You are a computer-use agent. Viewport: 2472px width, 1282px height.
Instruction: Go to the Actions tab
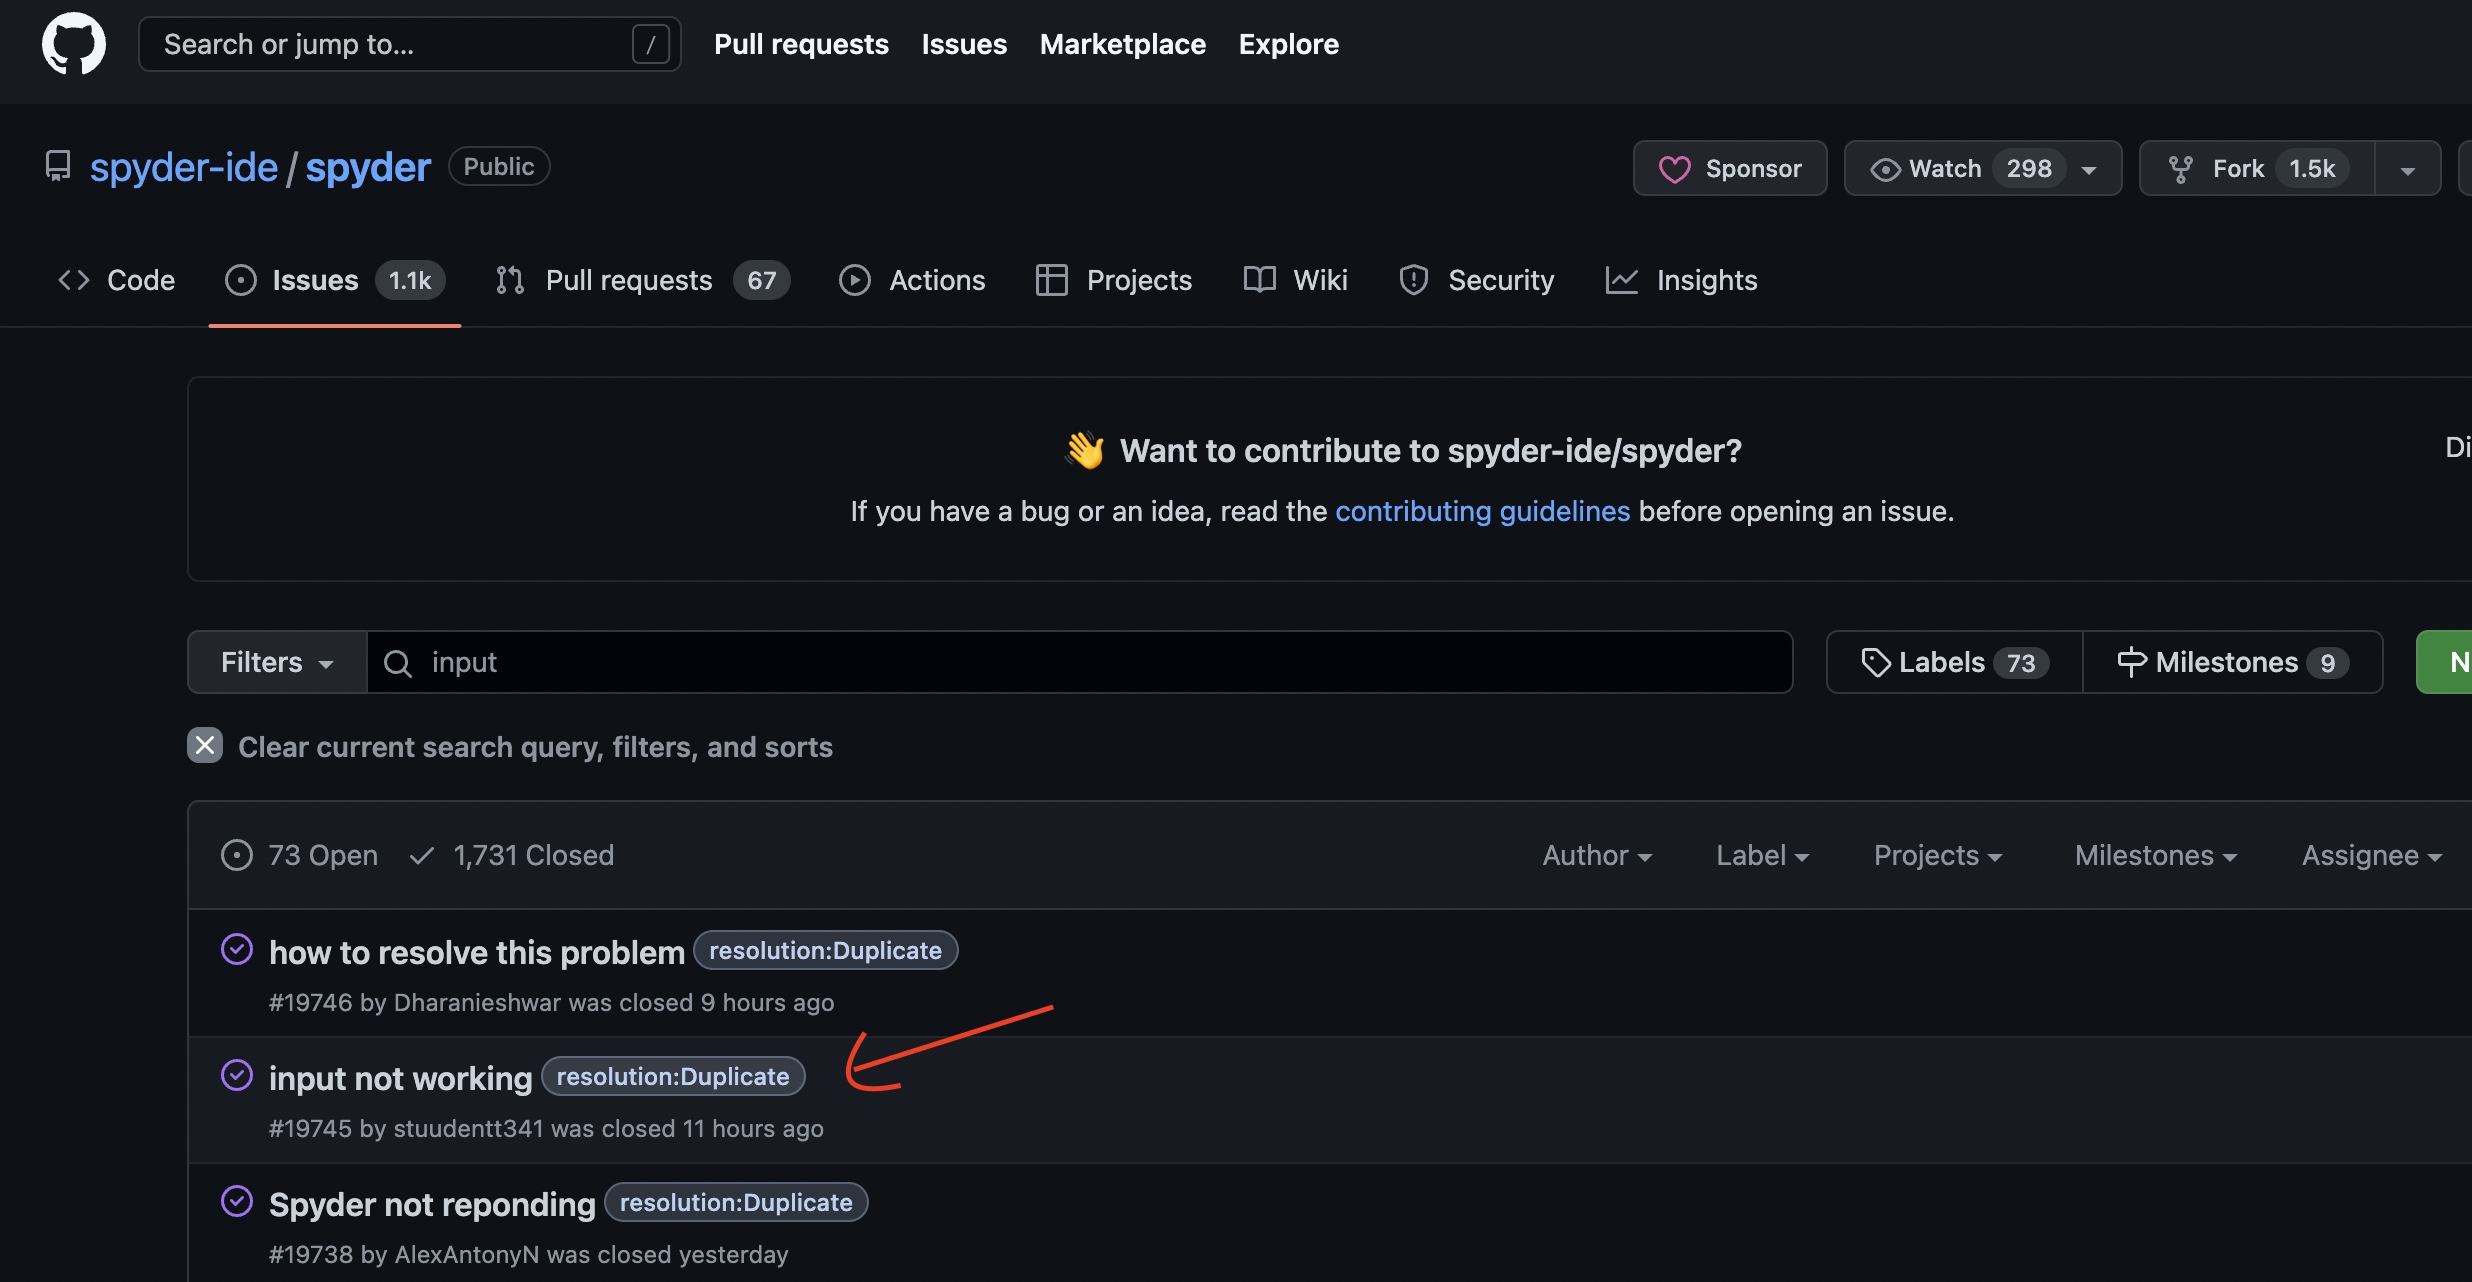[912, 280]
